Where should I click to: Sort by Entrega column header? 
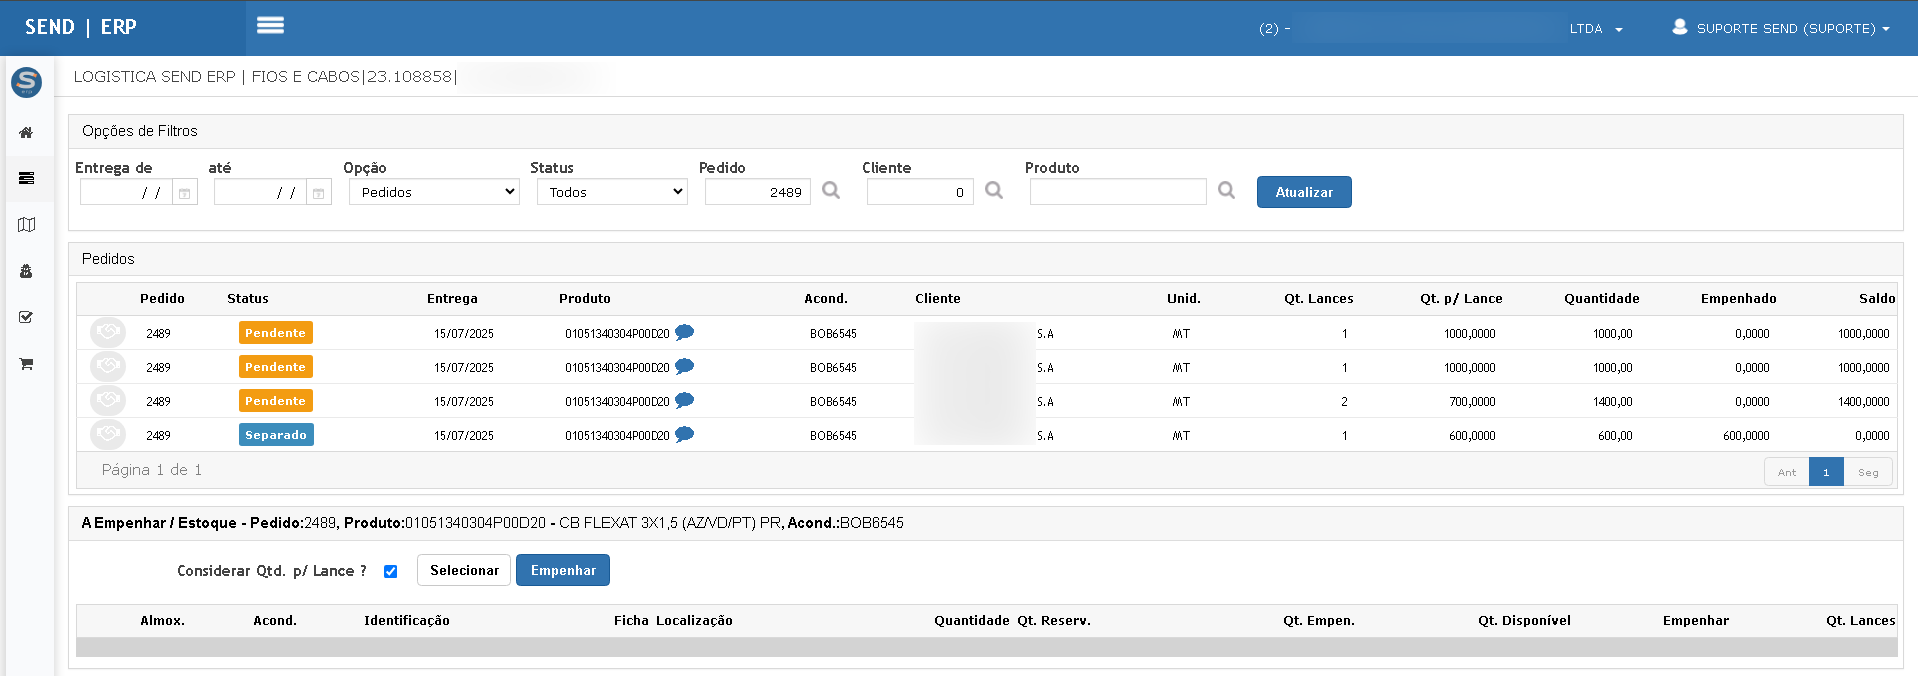tap(452, 298)
